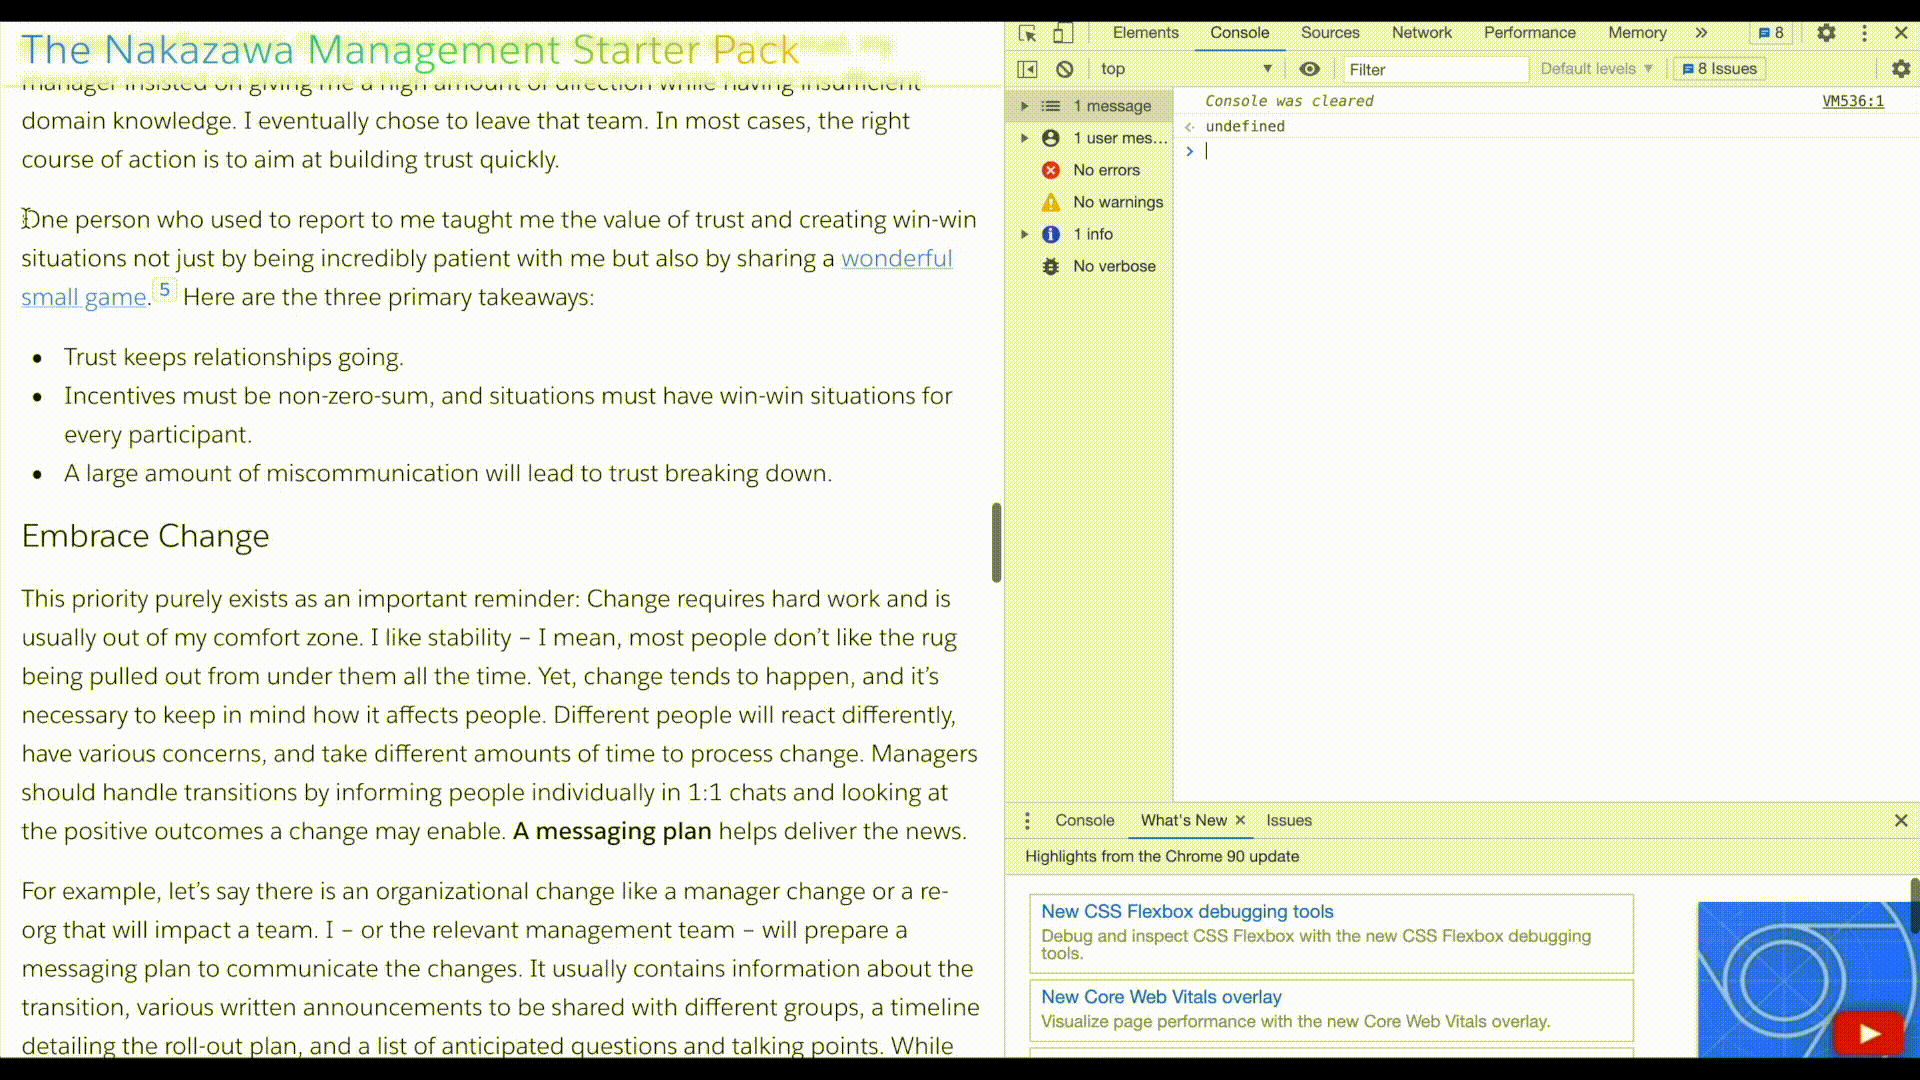
Task: Click the No errors filter icon
Action: click(1052, 169)
